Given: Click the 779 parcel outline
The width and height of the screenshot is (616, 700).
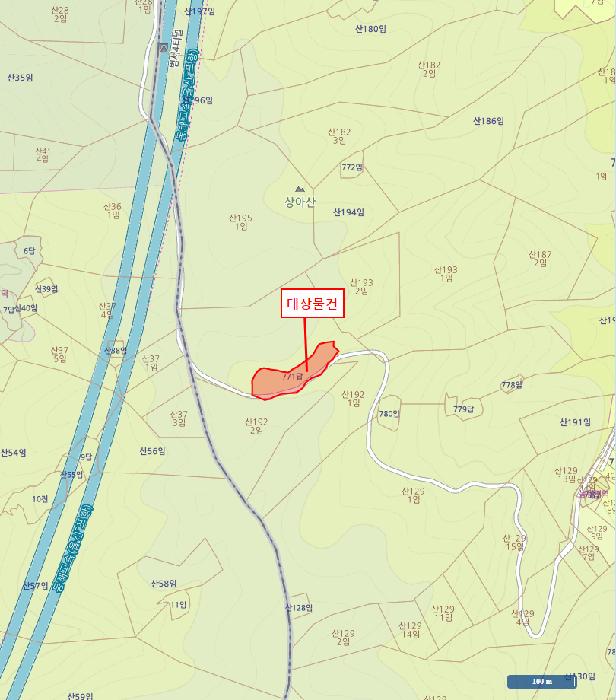Looking at the screenshot, I should pyautogui.click(x=463, y=407).
